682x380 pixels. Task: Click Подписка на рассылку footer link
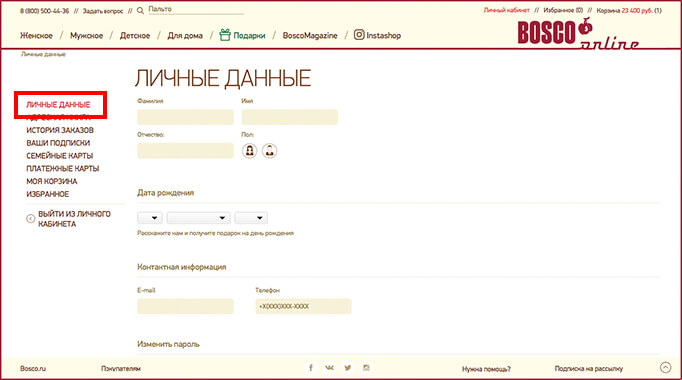coord(588,368)
